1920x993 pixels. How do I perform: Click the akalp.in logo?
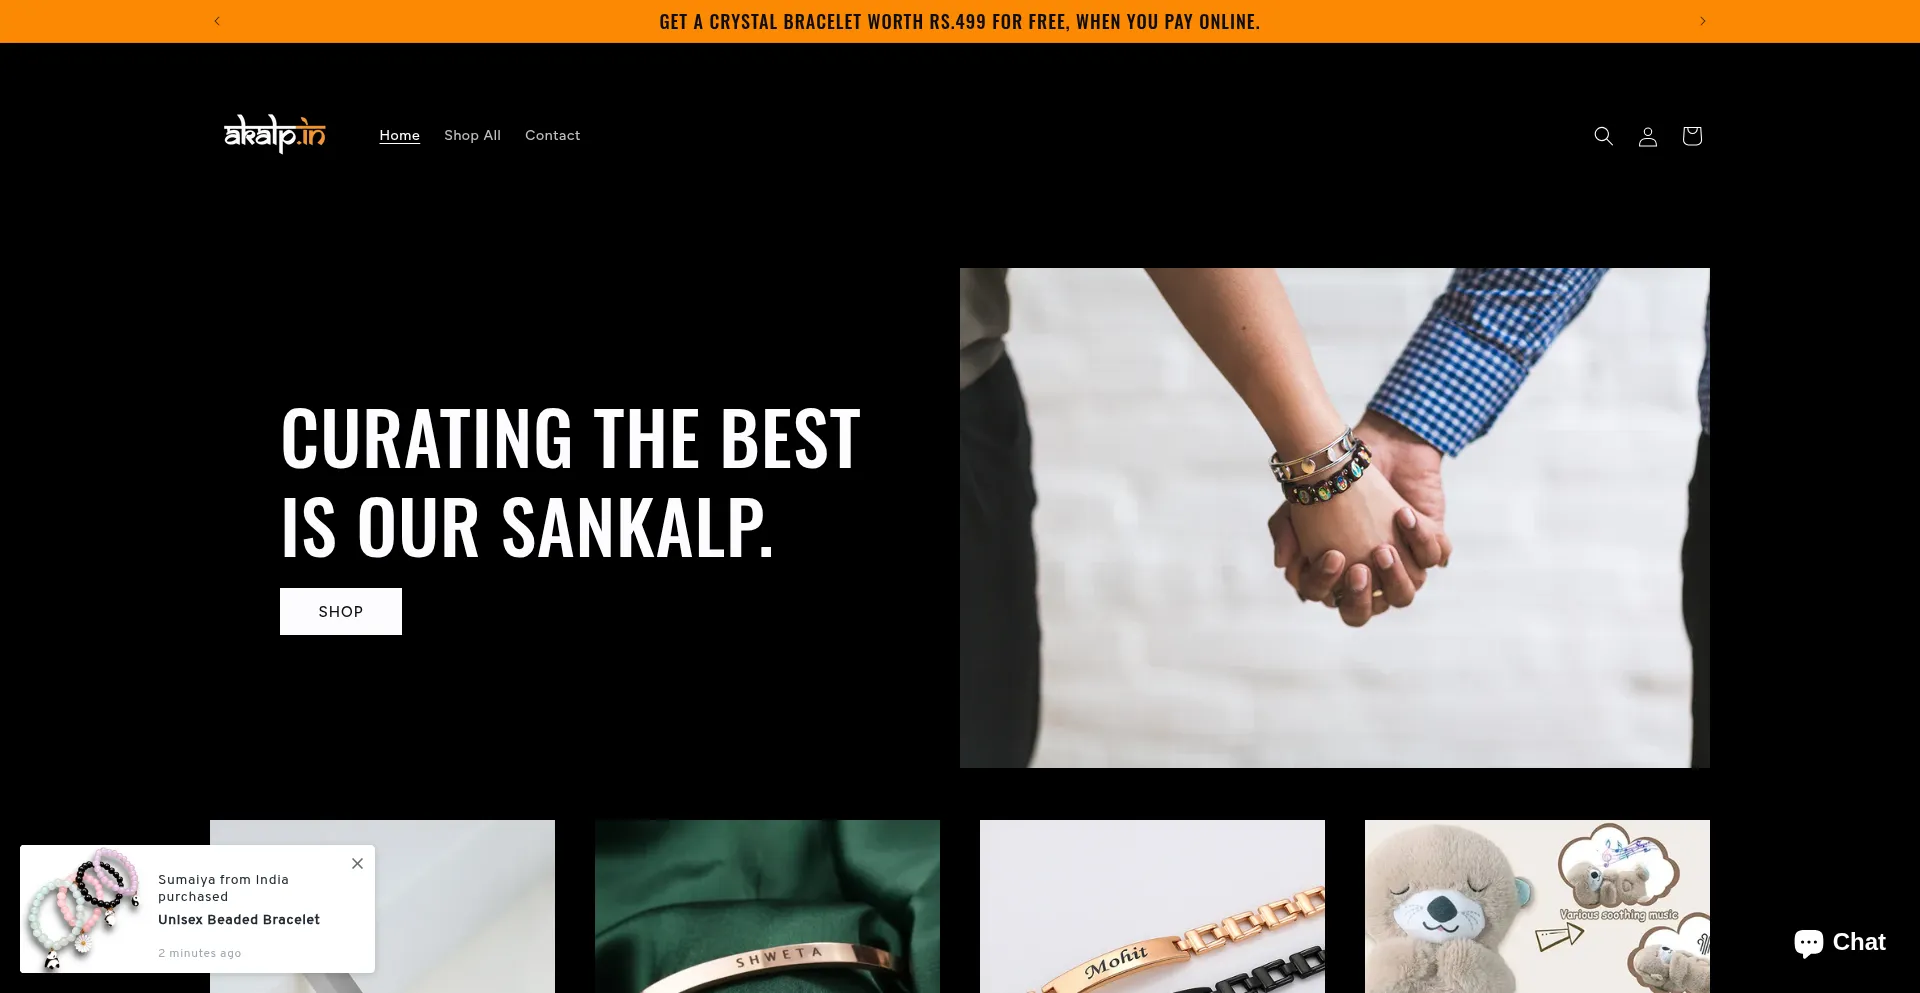click(x=275, y=134)
